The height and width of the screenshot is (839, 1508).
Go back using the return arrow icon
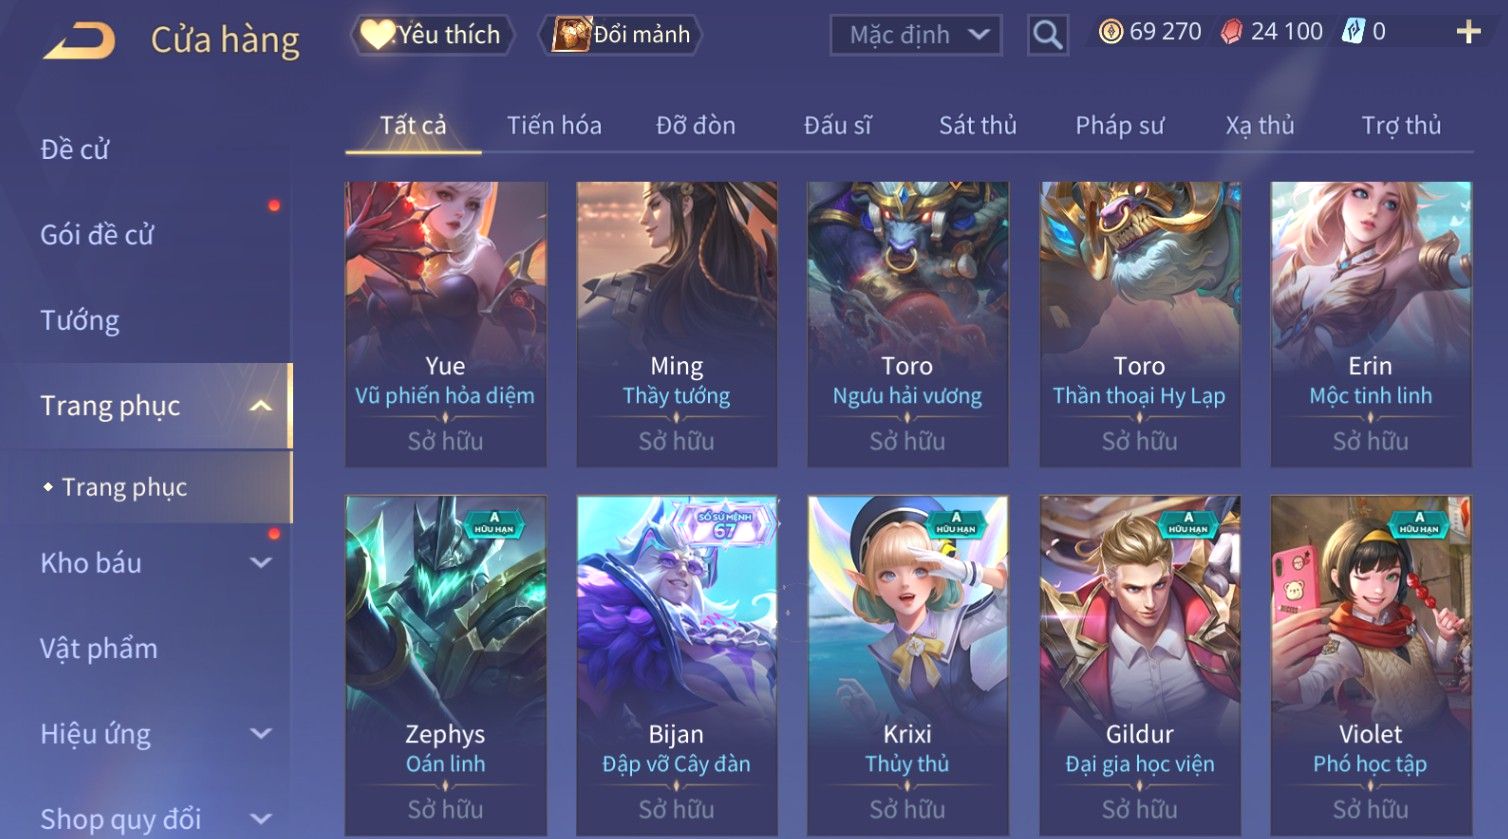click(79, 41)
